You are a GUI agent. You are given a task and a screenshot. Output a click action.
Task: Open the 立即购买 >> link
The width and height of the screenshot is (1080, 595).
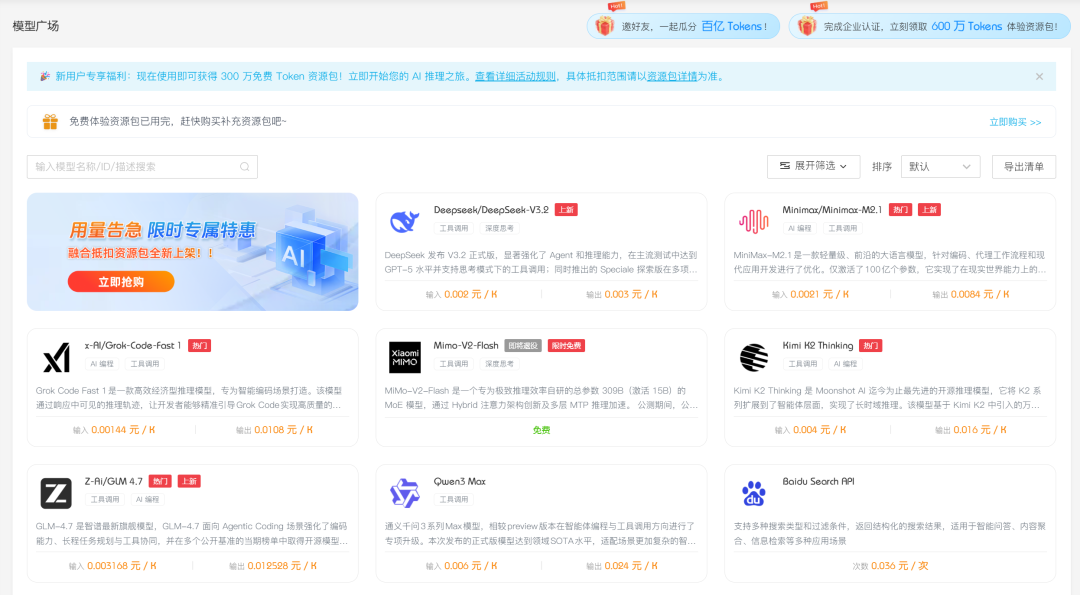click(1015, 122)
